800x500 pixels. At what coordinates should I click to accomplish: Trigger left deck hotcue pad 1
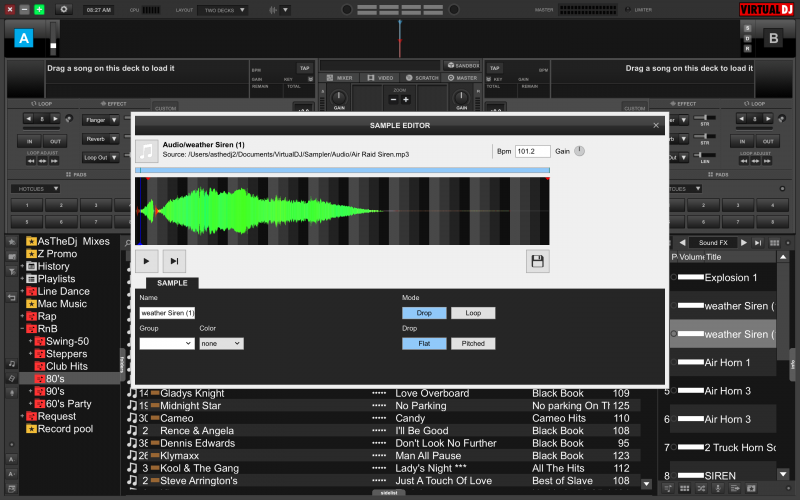[27, 205]
